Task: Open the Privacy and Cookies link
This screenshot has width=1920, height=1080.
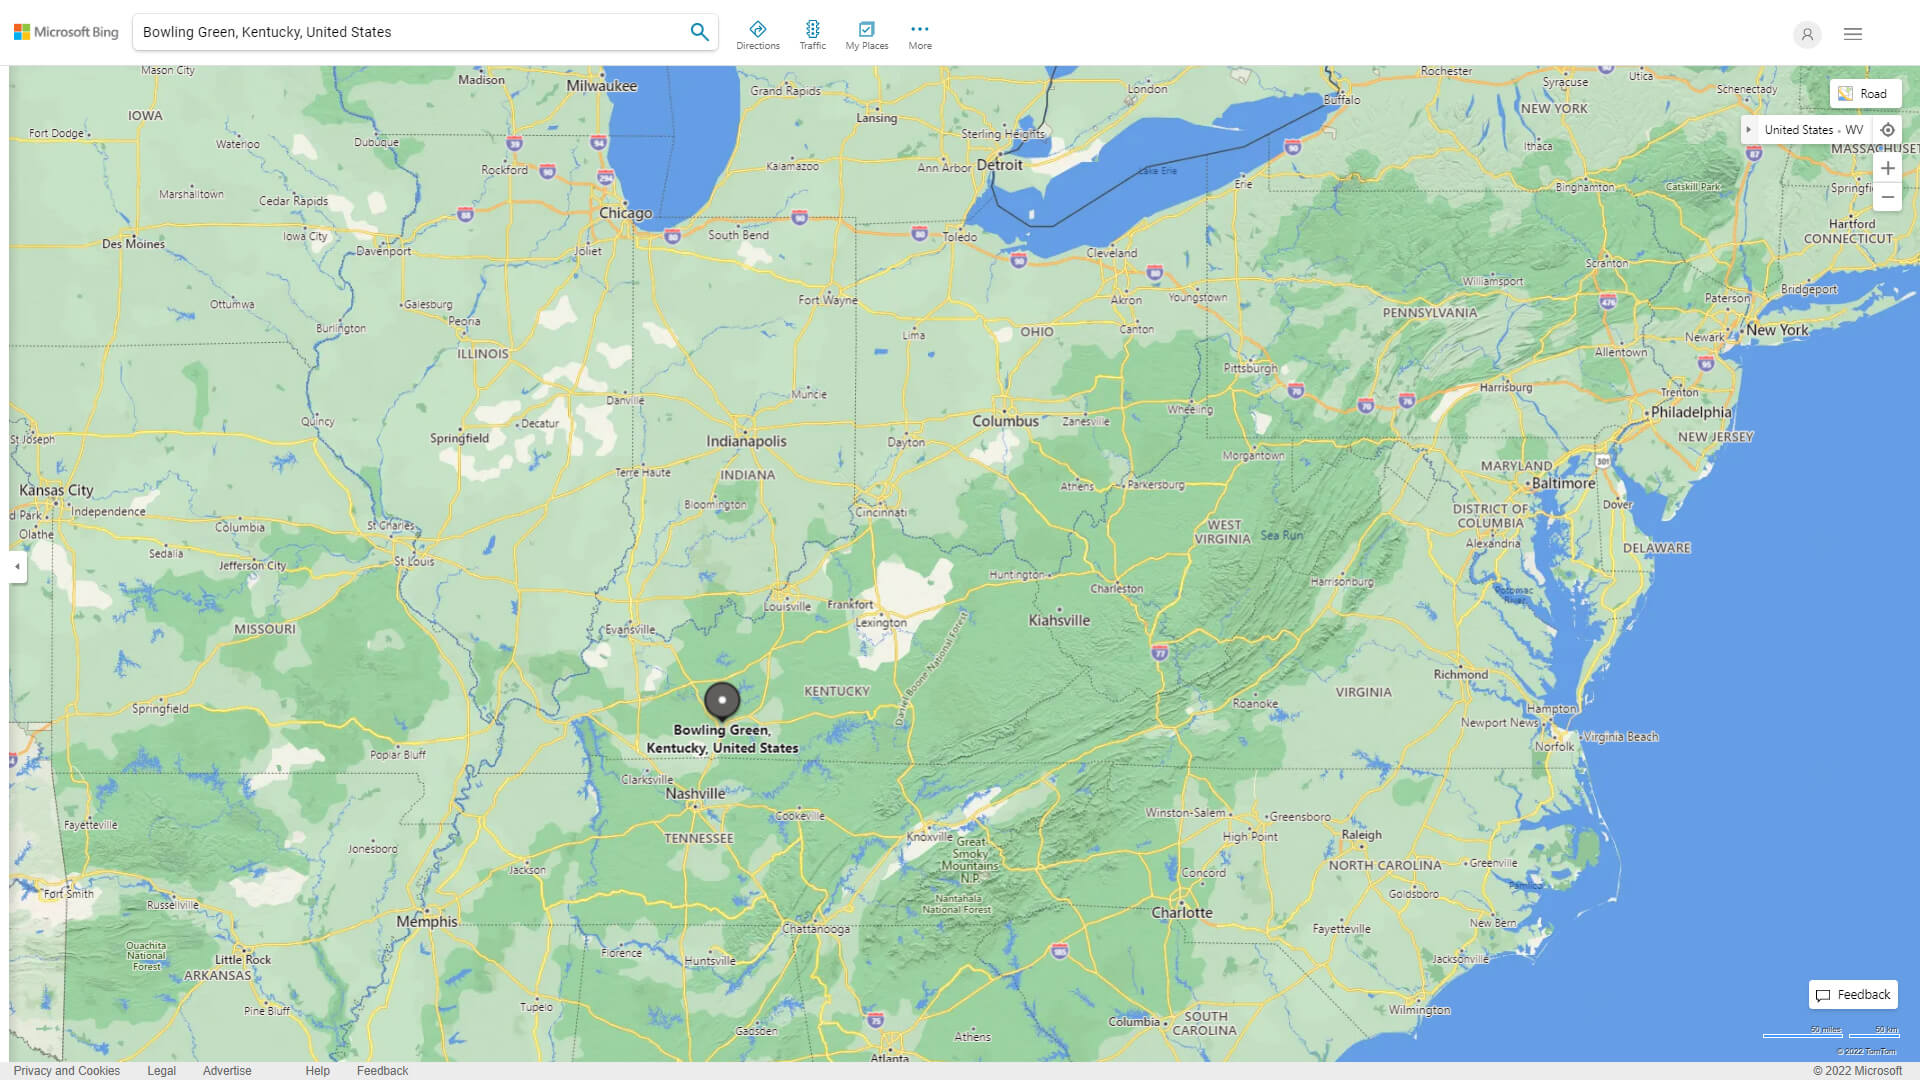Action: [67, 1070]
